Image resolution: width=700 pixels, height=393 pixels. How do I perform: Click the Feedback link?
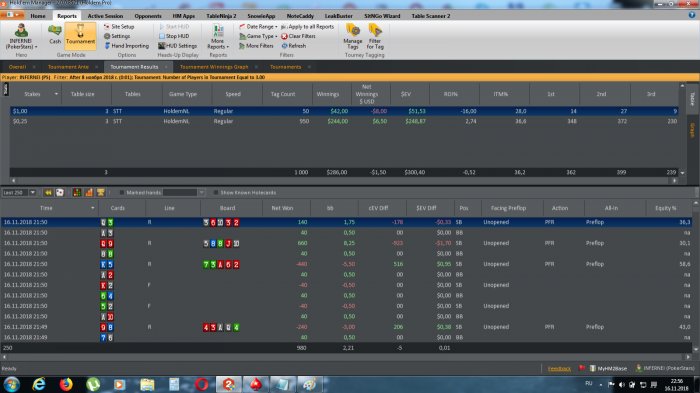(559, 368)
